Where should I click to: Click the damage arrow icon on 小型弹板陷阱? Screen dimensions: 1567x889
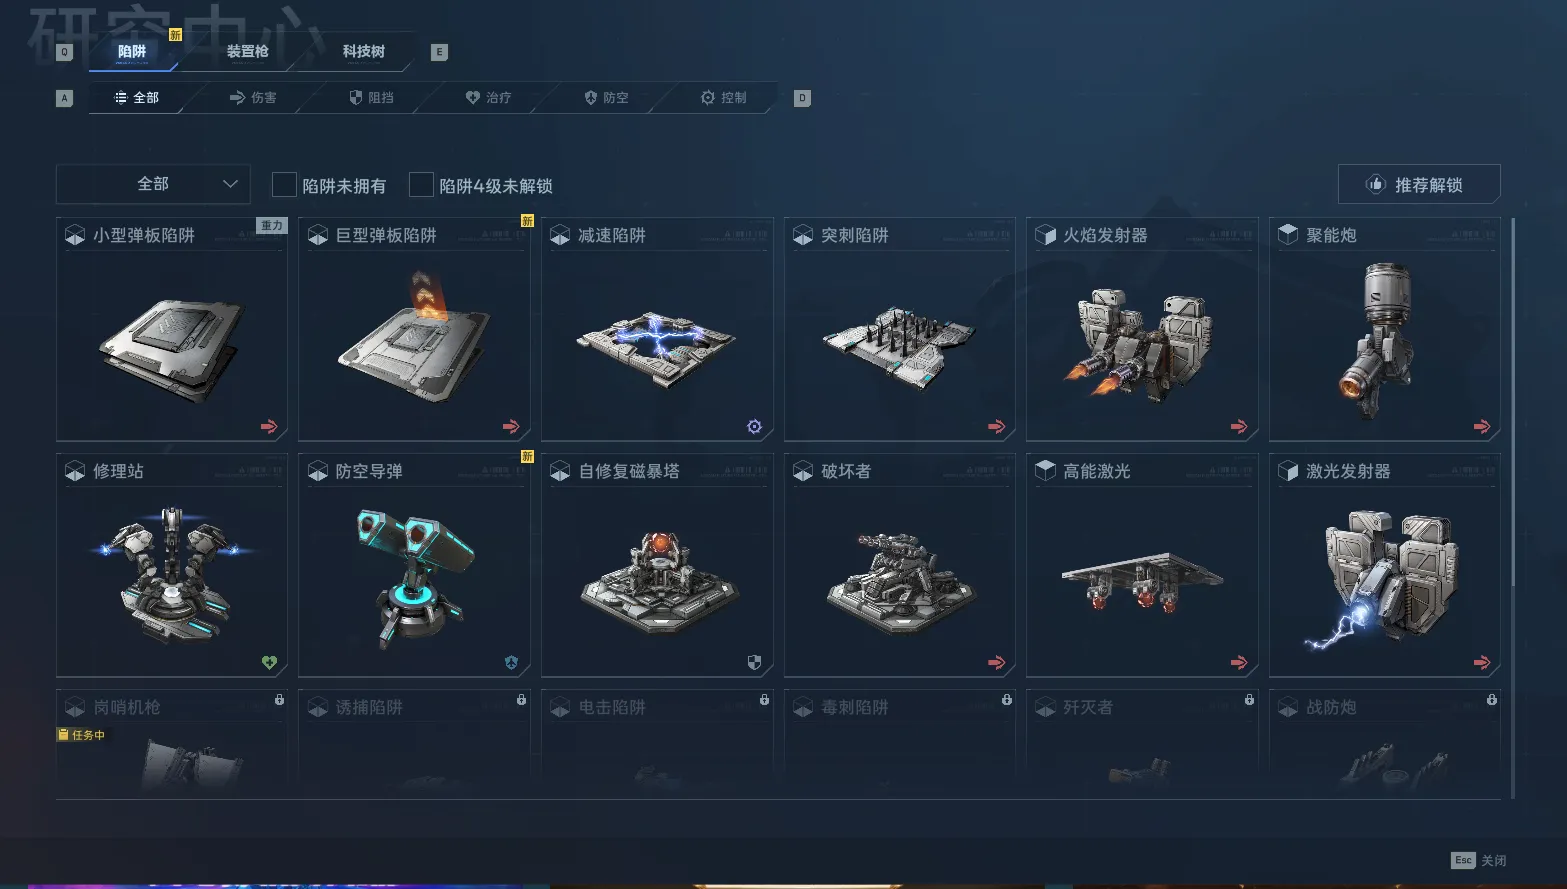pos(269,427)
